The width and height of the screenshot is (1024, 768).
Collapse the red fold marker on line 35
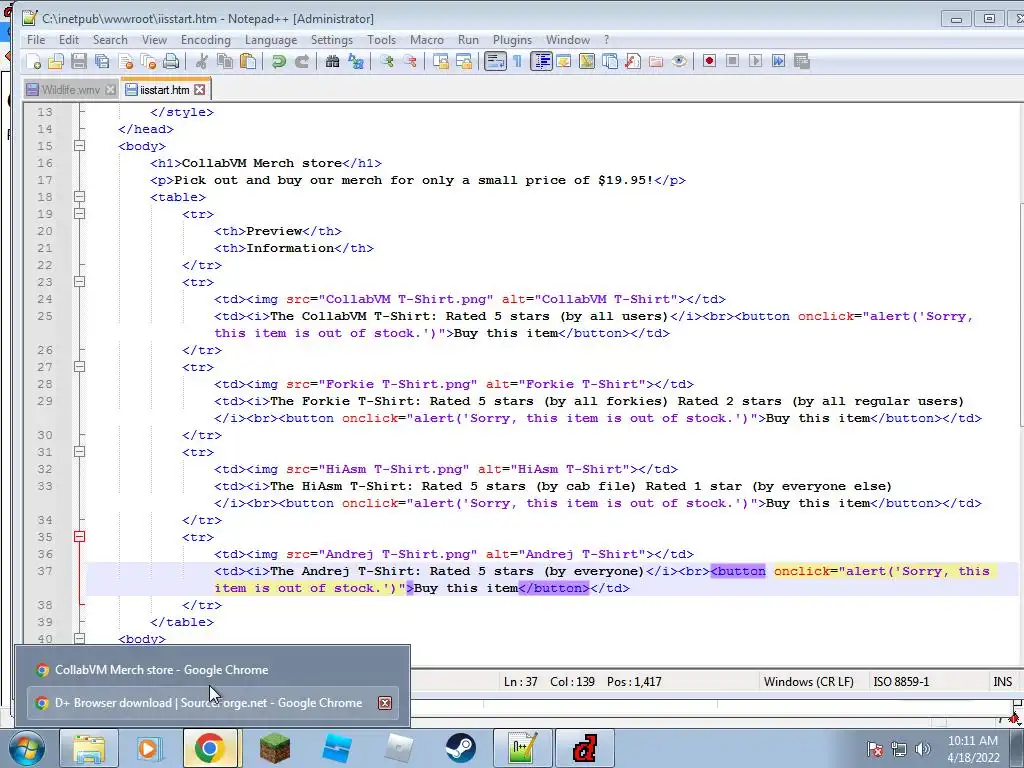pyautogui.click(x=79, y=537)
